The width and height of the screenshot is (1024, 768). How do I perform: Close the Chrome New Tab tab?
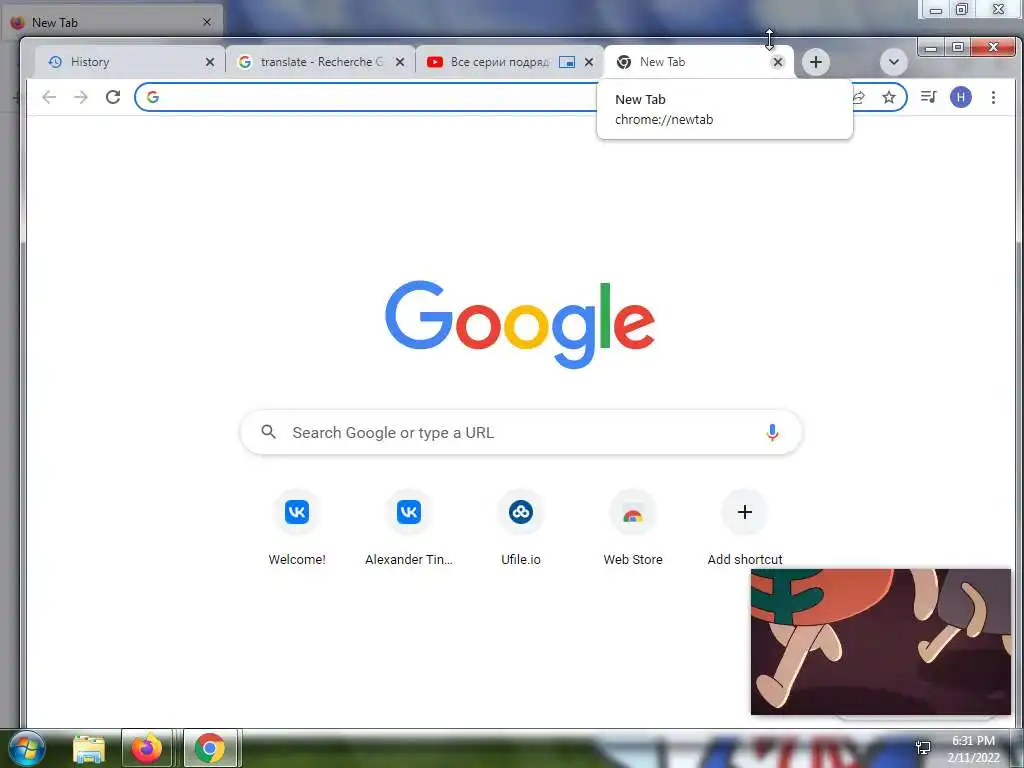pyautogui.click(x=777, y=62)
